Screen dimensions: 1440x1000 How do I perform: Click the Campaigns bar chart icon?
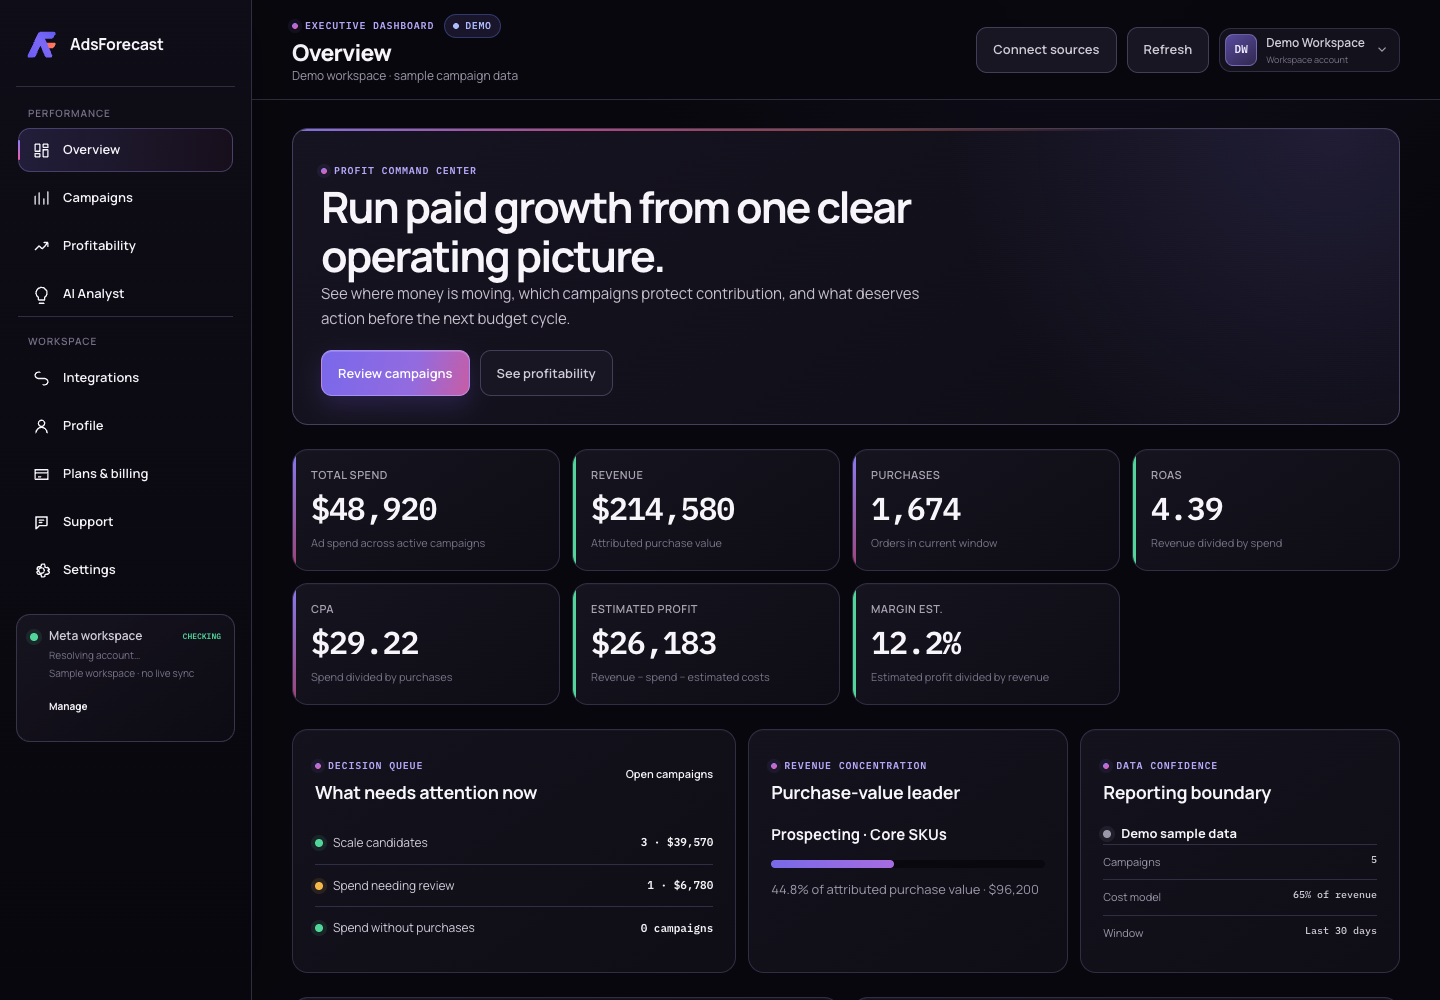41,198
